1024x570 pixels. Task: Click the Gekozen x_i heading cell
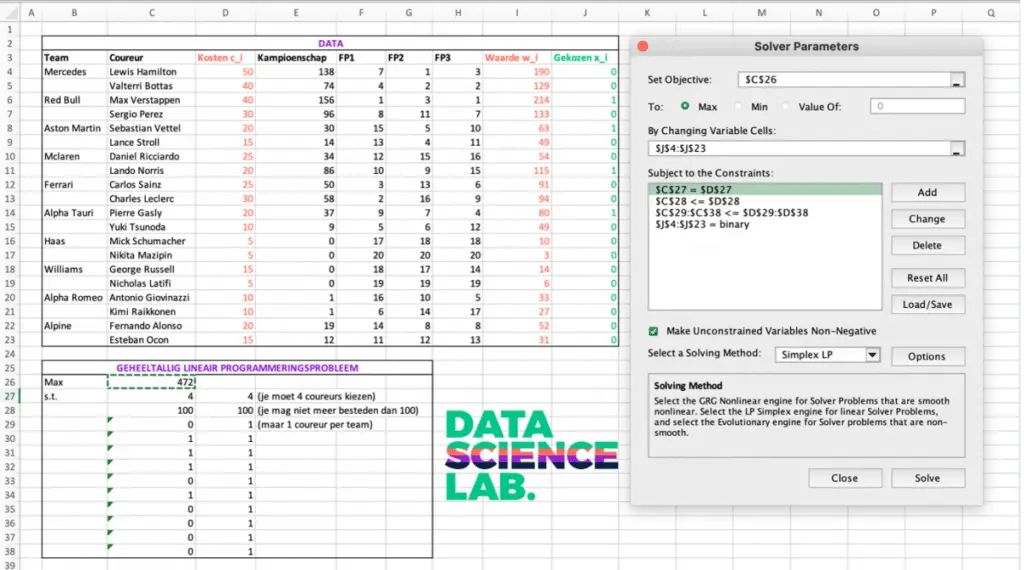(x=584, y=57)
